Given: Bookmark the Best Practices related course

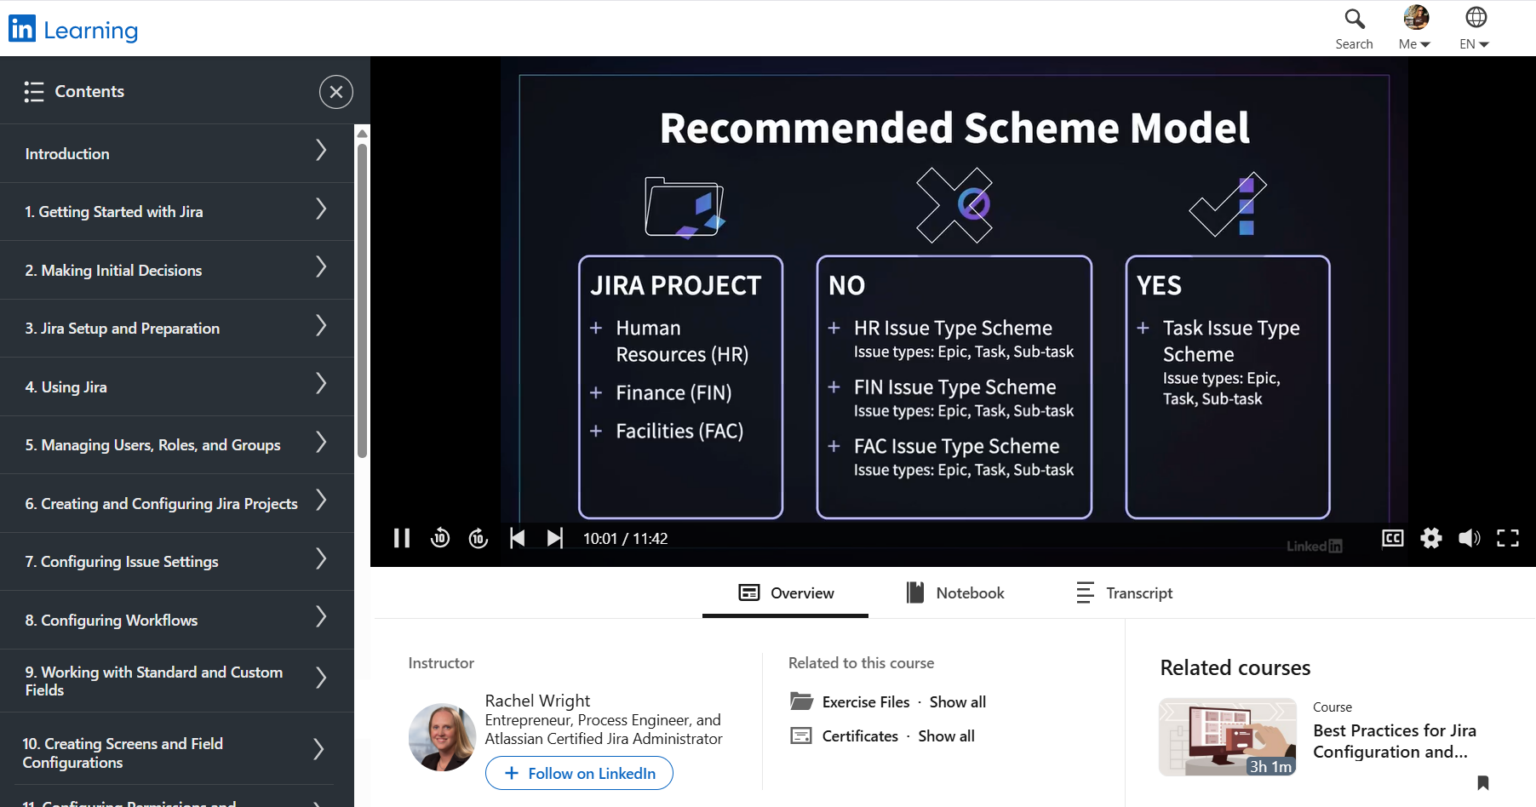Looking at the screenshot, I should [x=1482, y=782].
